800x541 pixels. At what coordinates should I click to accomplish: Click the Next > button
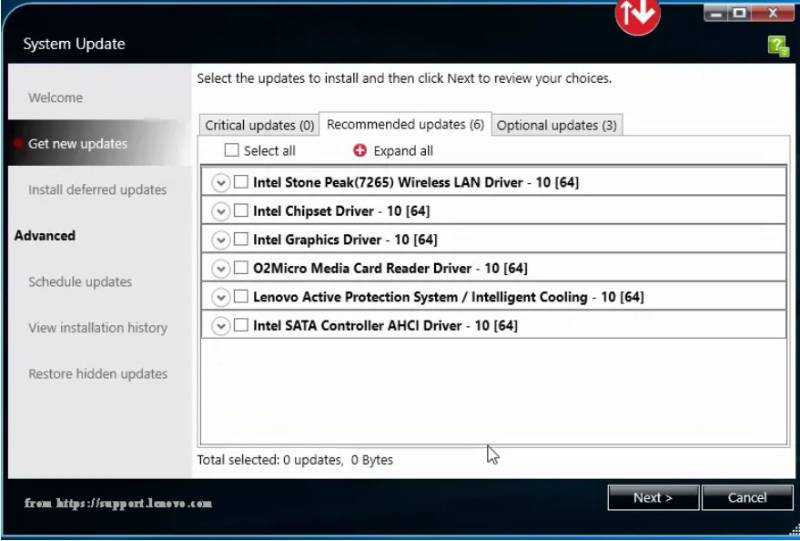653,497
